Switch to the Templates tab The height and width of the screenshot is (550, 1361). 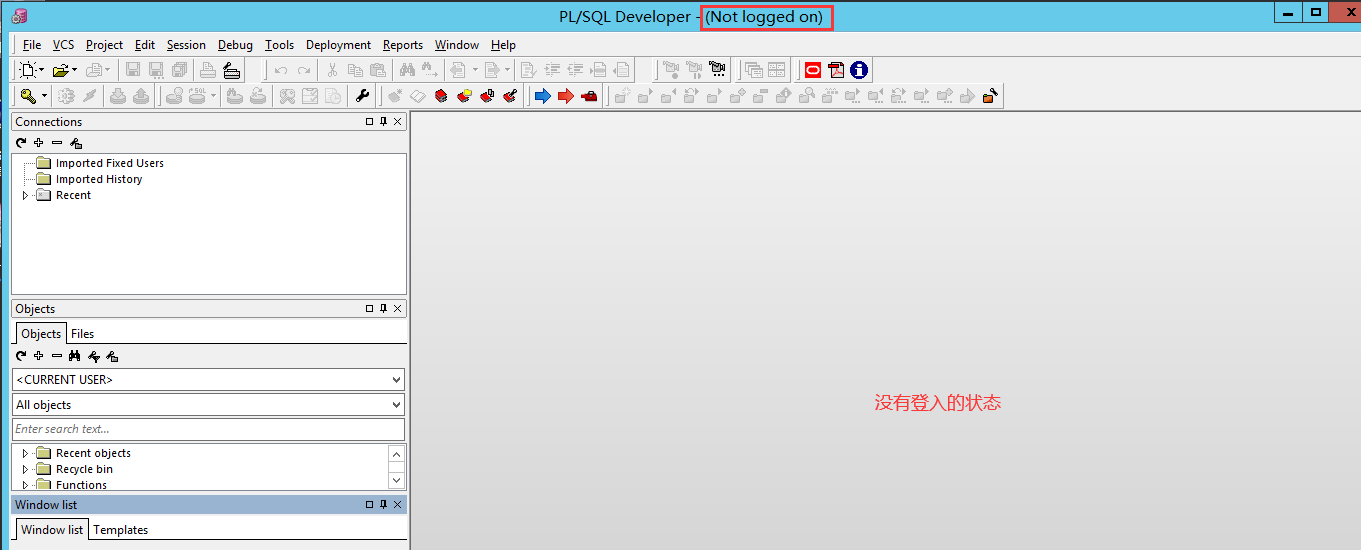(x=121, y=530)
